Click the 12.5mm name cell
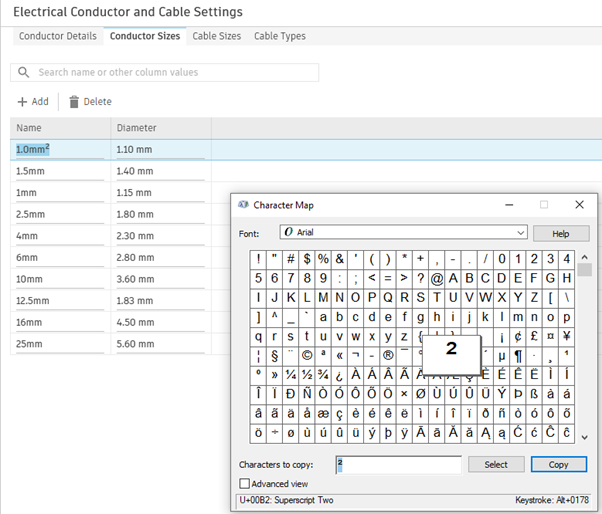 pyautogui.click(x=60, y=301)
